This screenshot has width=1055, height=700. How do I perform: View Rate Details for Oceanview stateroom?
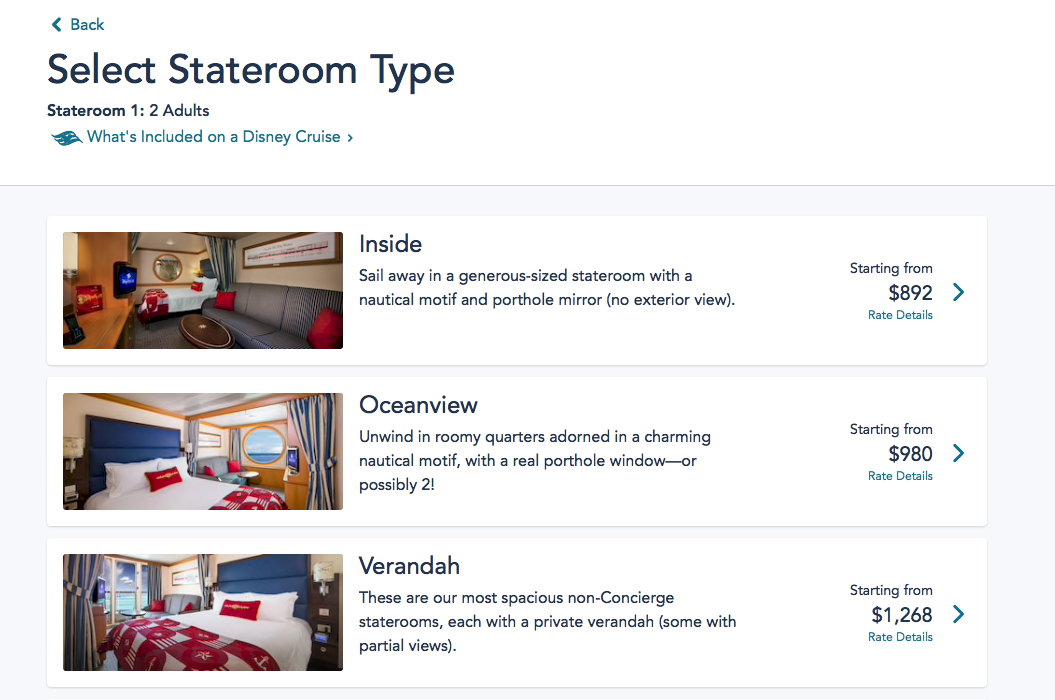click(x=900, y=476)
